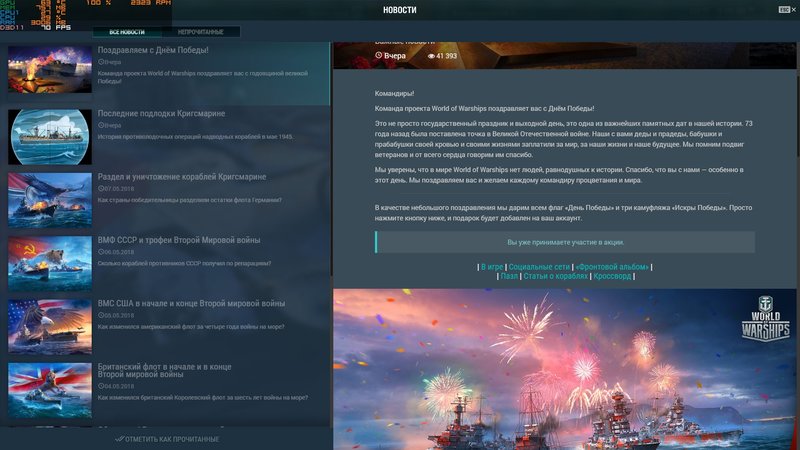Switch to the ВСЕ НОВОСТИ tab
Viewport: 800px width, 450px height.
(x=127, y=32)
